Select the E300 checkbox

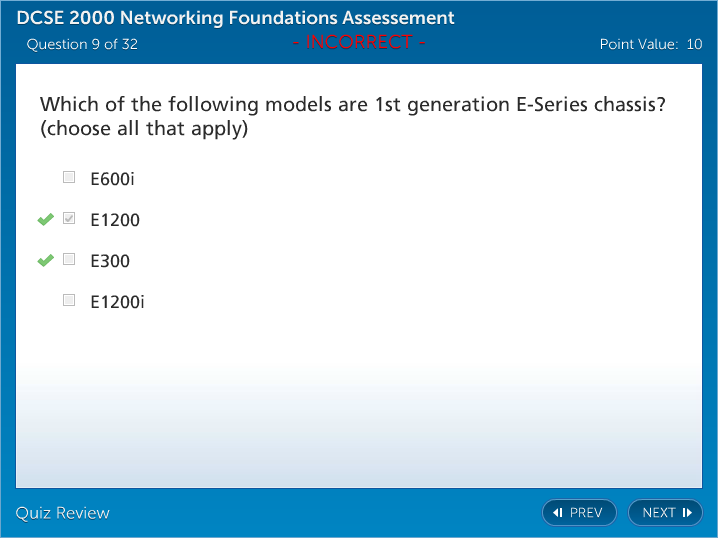(69, 260)
